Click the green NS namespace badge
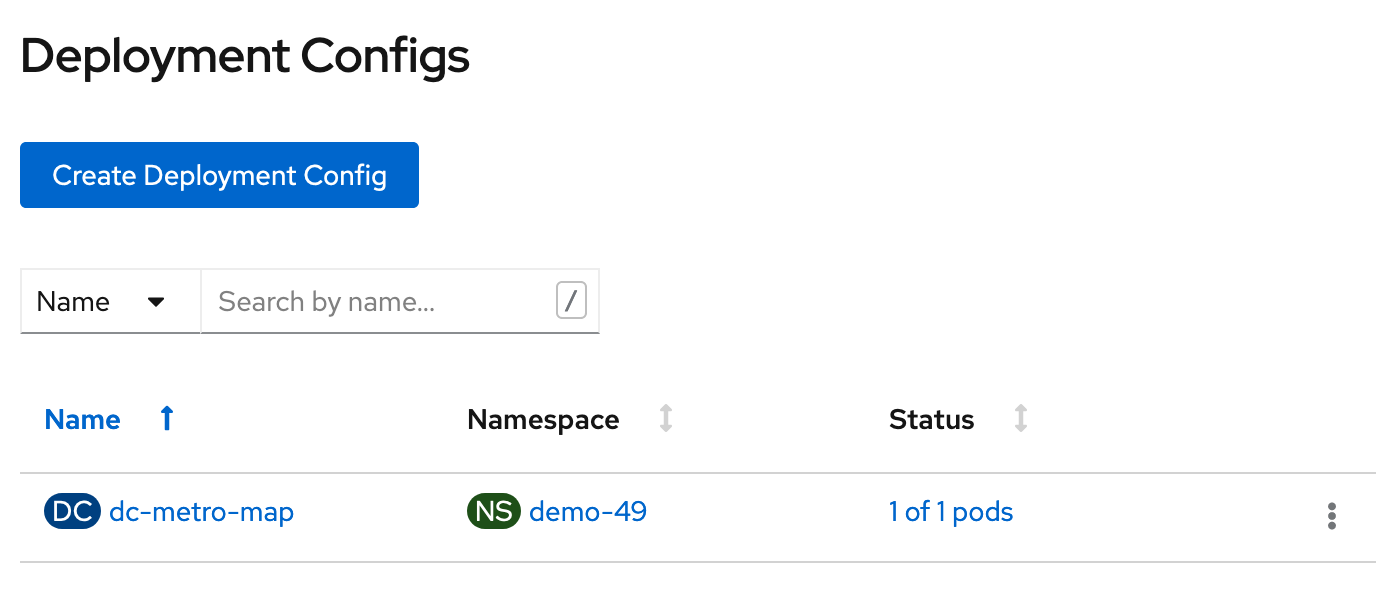The width and height of the screenshot is (1378, 592). 494,512
